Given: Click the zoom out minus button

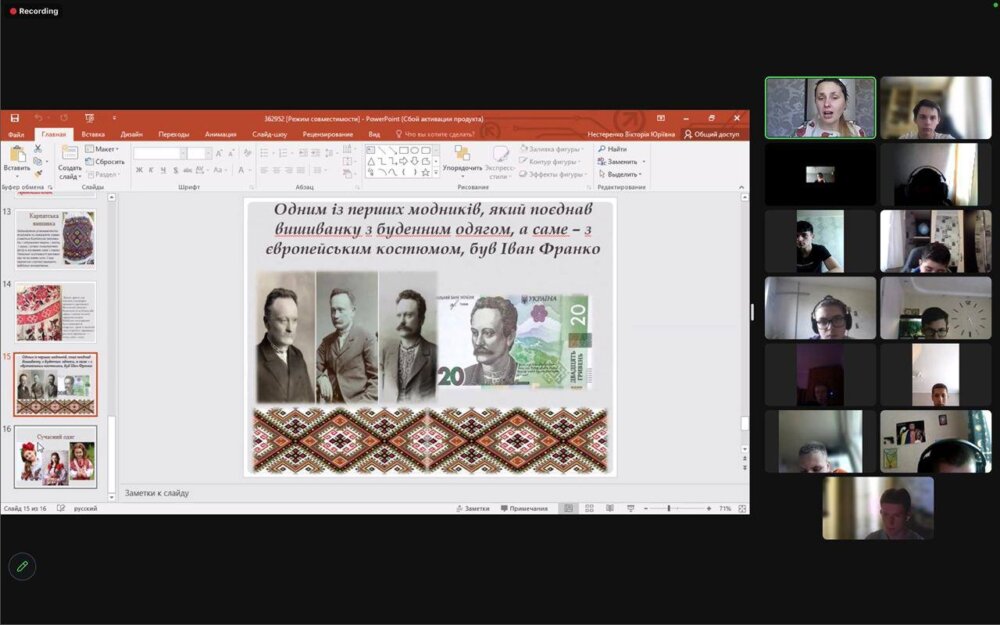Looking at the screenshot, I should click(646, 508).
